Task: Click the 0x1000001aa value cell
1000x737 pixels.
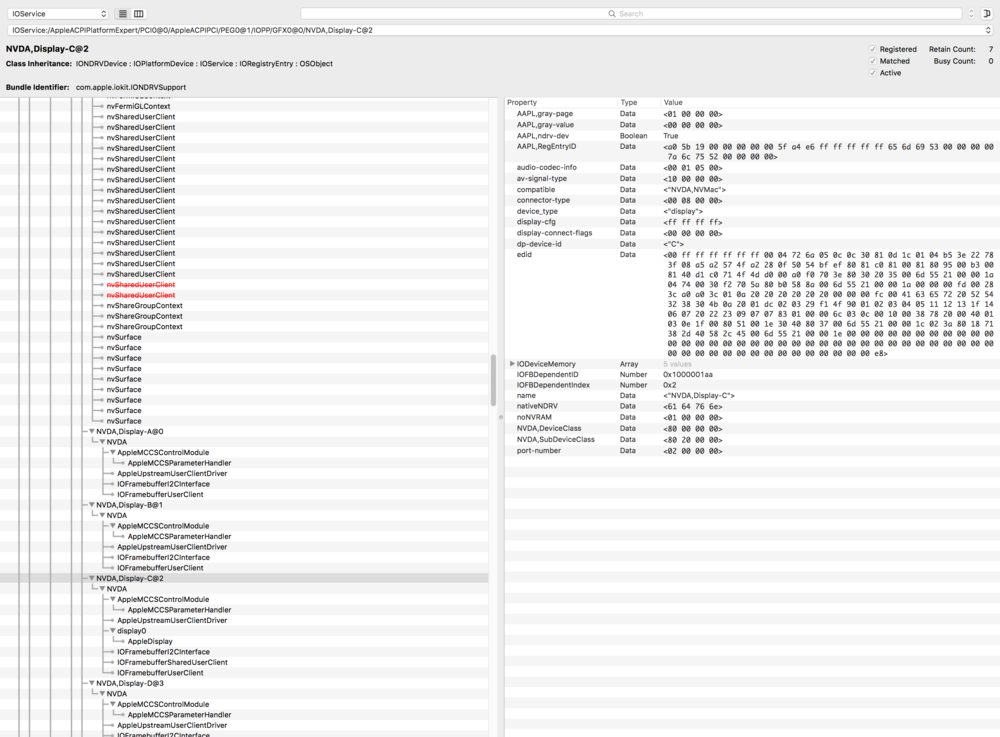Action: coord(688,374)
